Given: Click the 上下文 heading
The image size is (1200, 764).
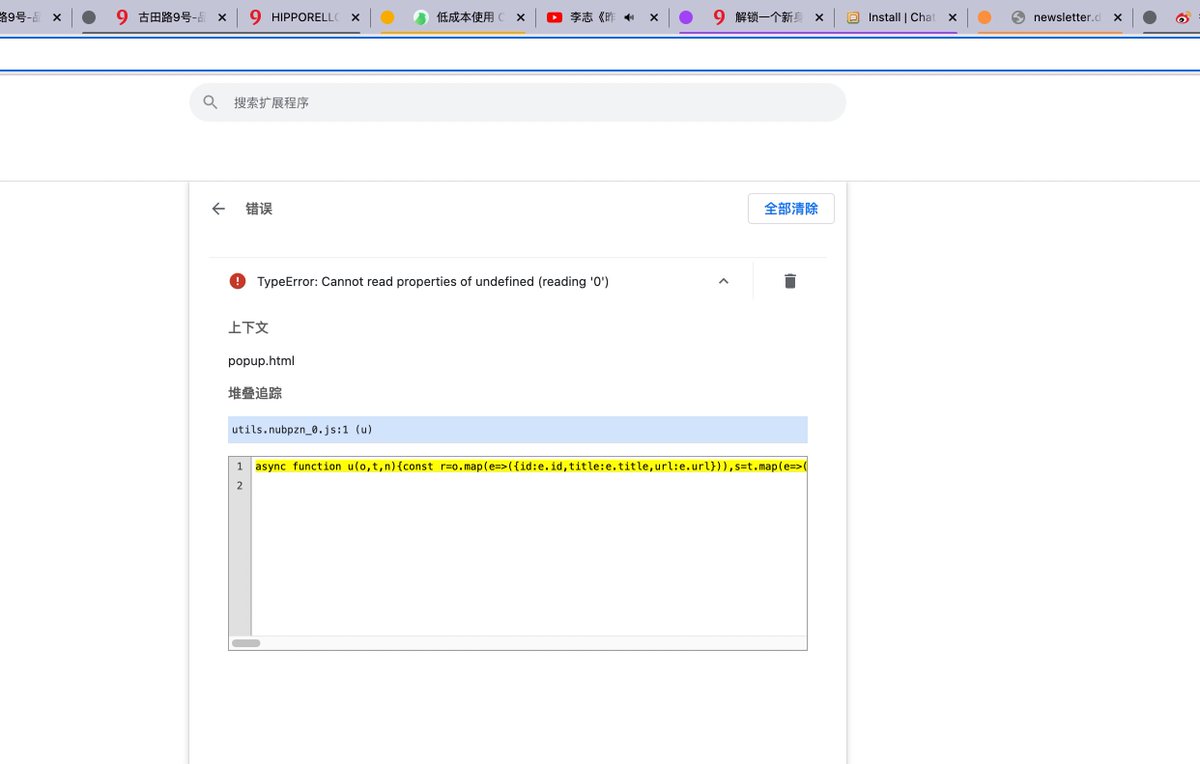Looking at the screenshot, I should [248, 328].
